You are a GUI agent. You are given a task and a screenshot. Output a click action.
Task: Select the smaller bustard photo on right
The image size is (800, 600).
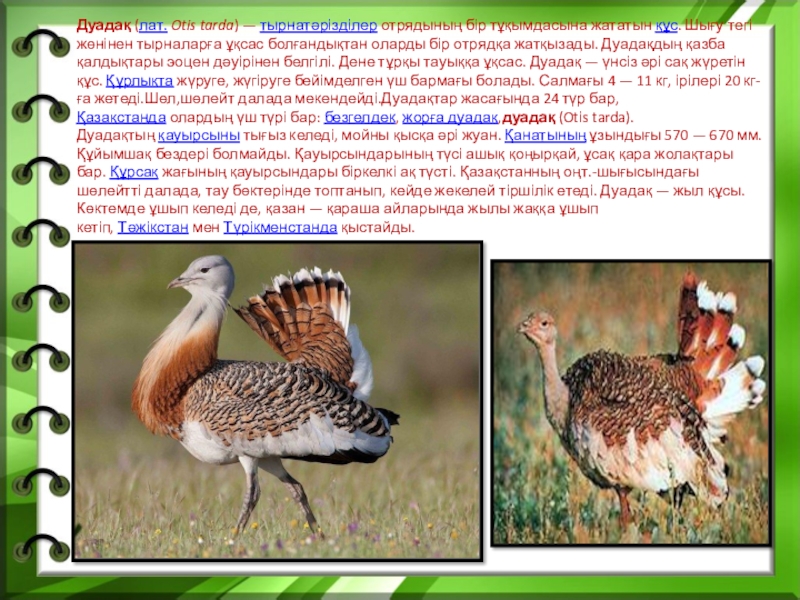click(631, 403)
